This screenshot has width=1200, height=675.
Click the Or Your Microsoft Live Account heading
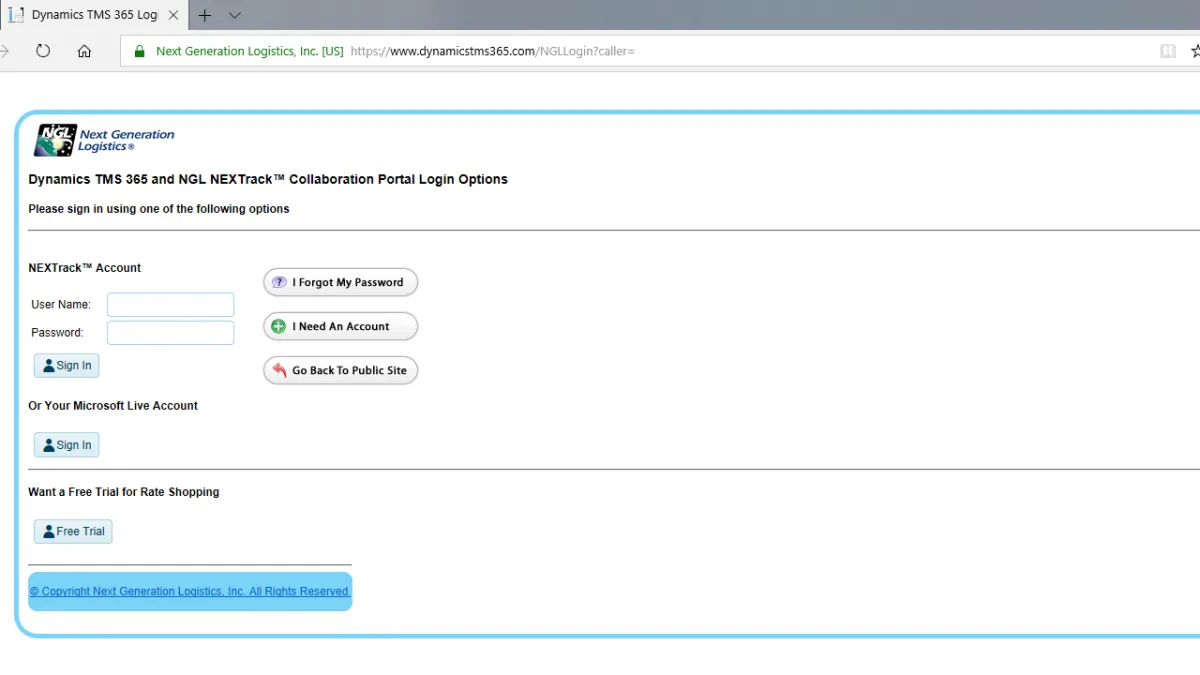click(x=113, y=406)
